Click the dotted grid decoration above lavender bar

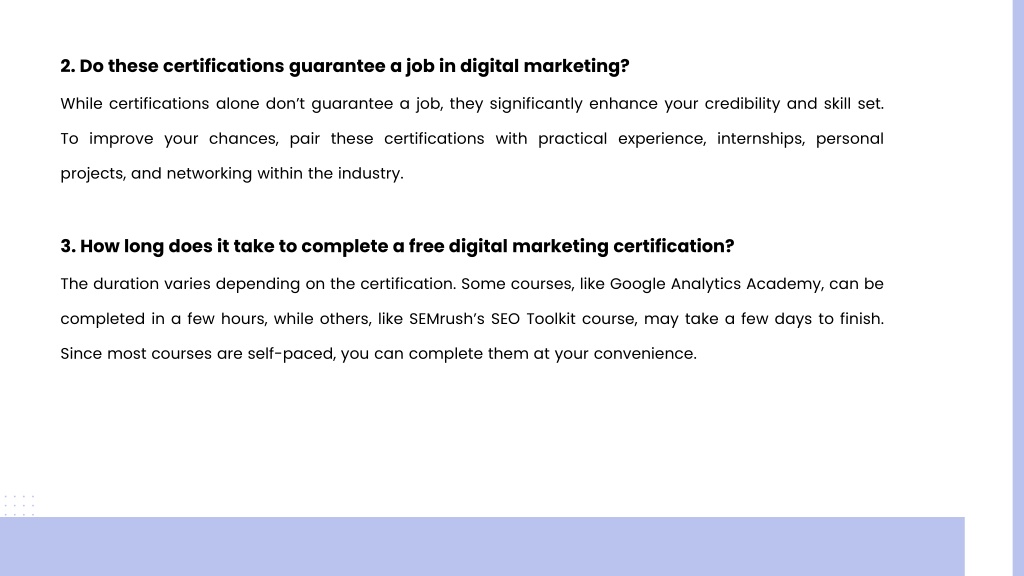pos(18,505)
